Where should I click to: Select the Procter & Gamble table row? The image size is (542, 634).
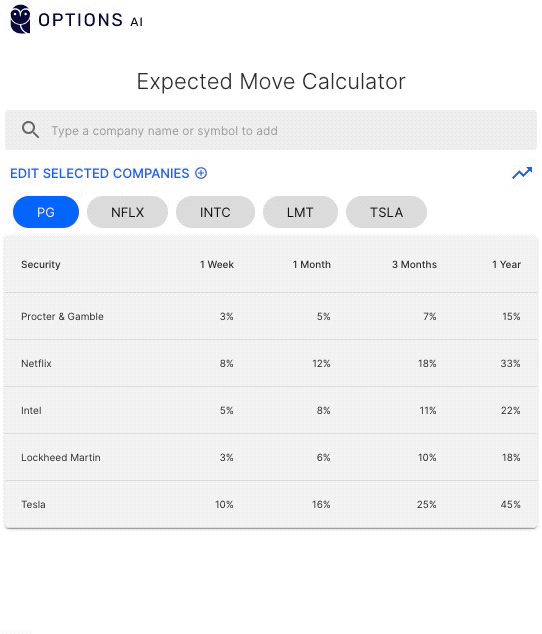tap(271, 316)
